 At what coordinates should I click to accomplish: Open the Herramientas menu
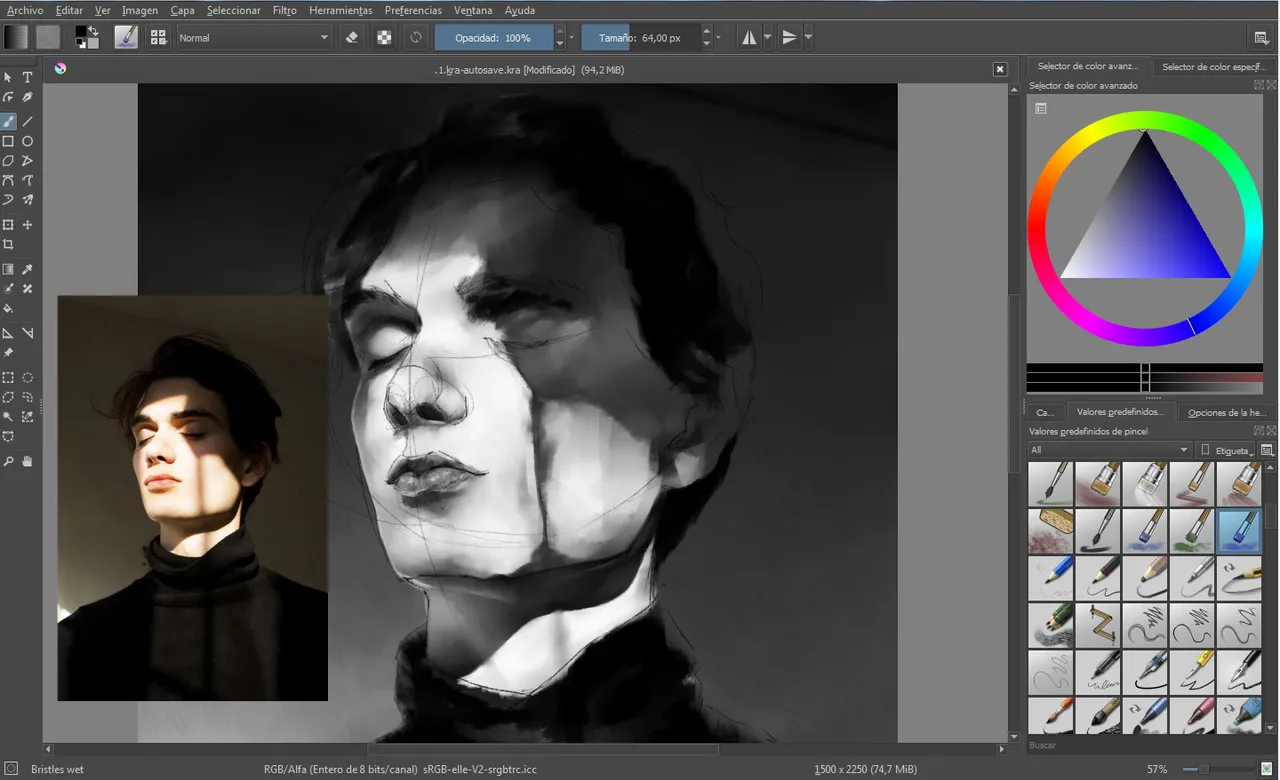click(340, 10)
